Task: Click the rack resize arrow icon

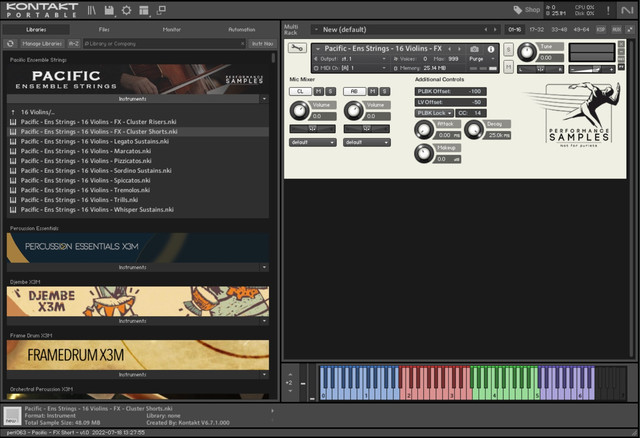Action: click(630, 29)
